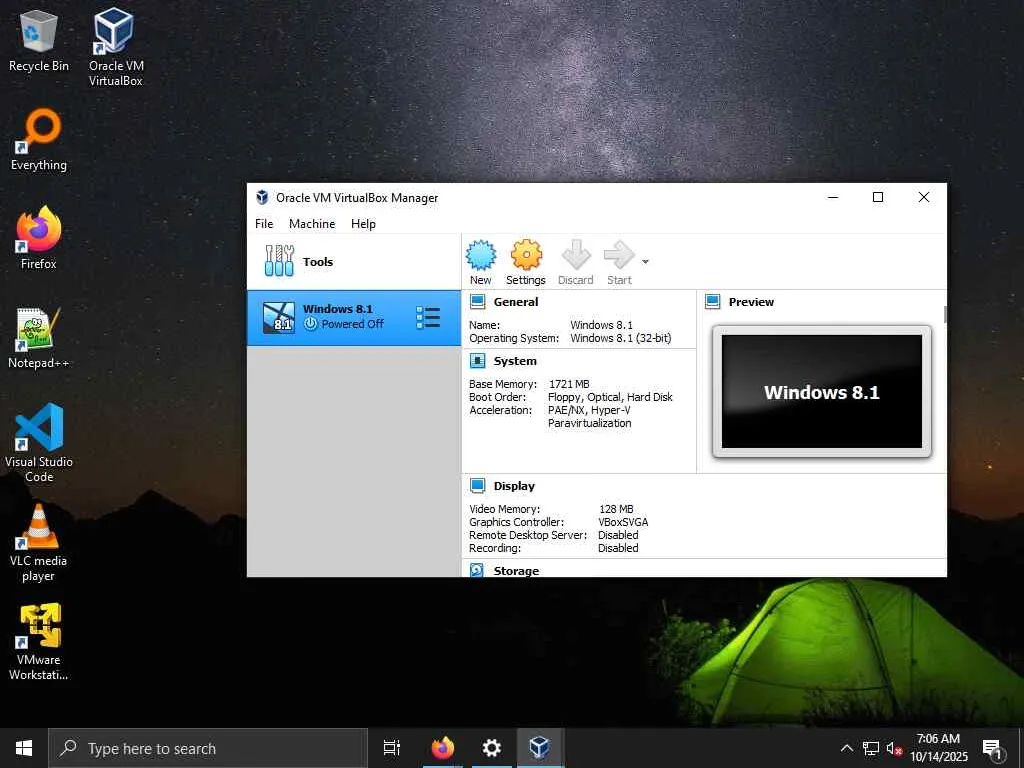Screen dimensions: 1024x768
Task: Select the VLC media player desktop shortcut
Action: click(39, 543)
